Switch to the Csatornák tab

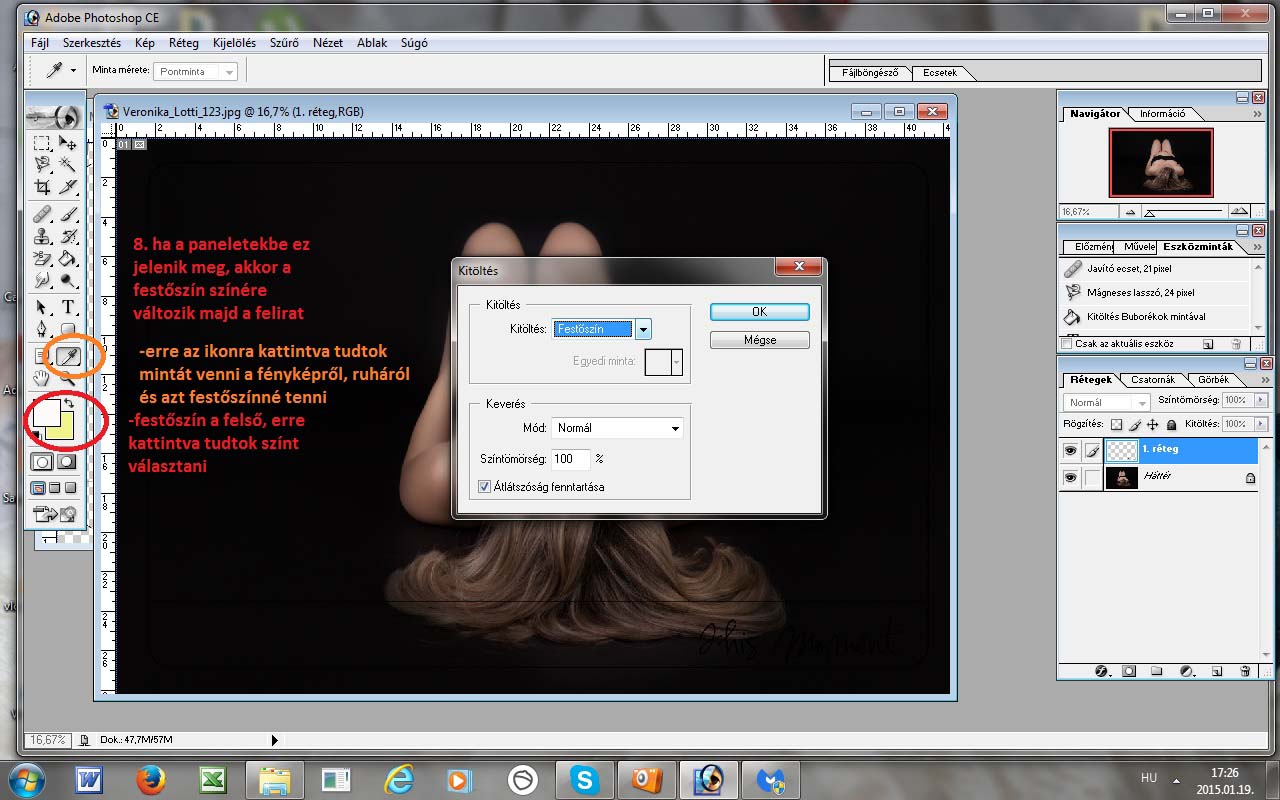(1153, 380)
